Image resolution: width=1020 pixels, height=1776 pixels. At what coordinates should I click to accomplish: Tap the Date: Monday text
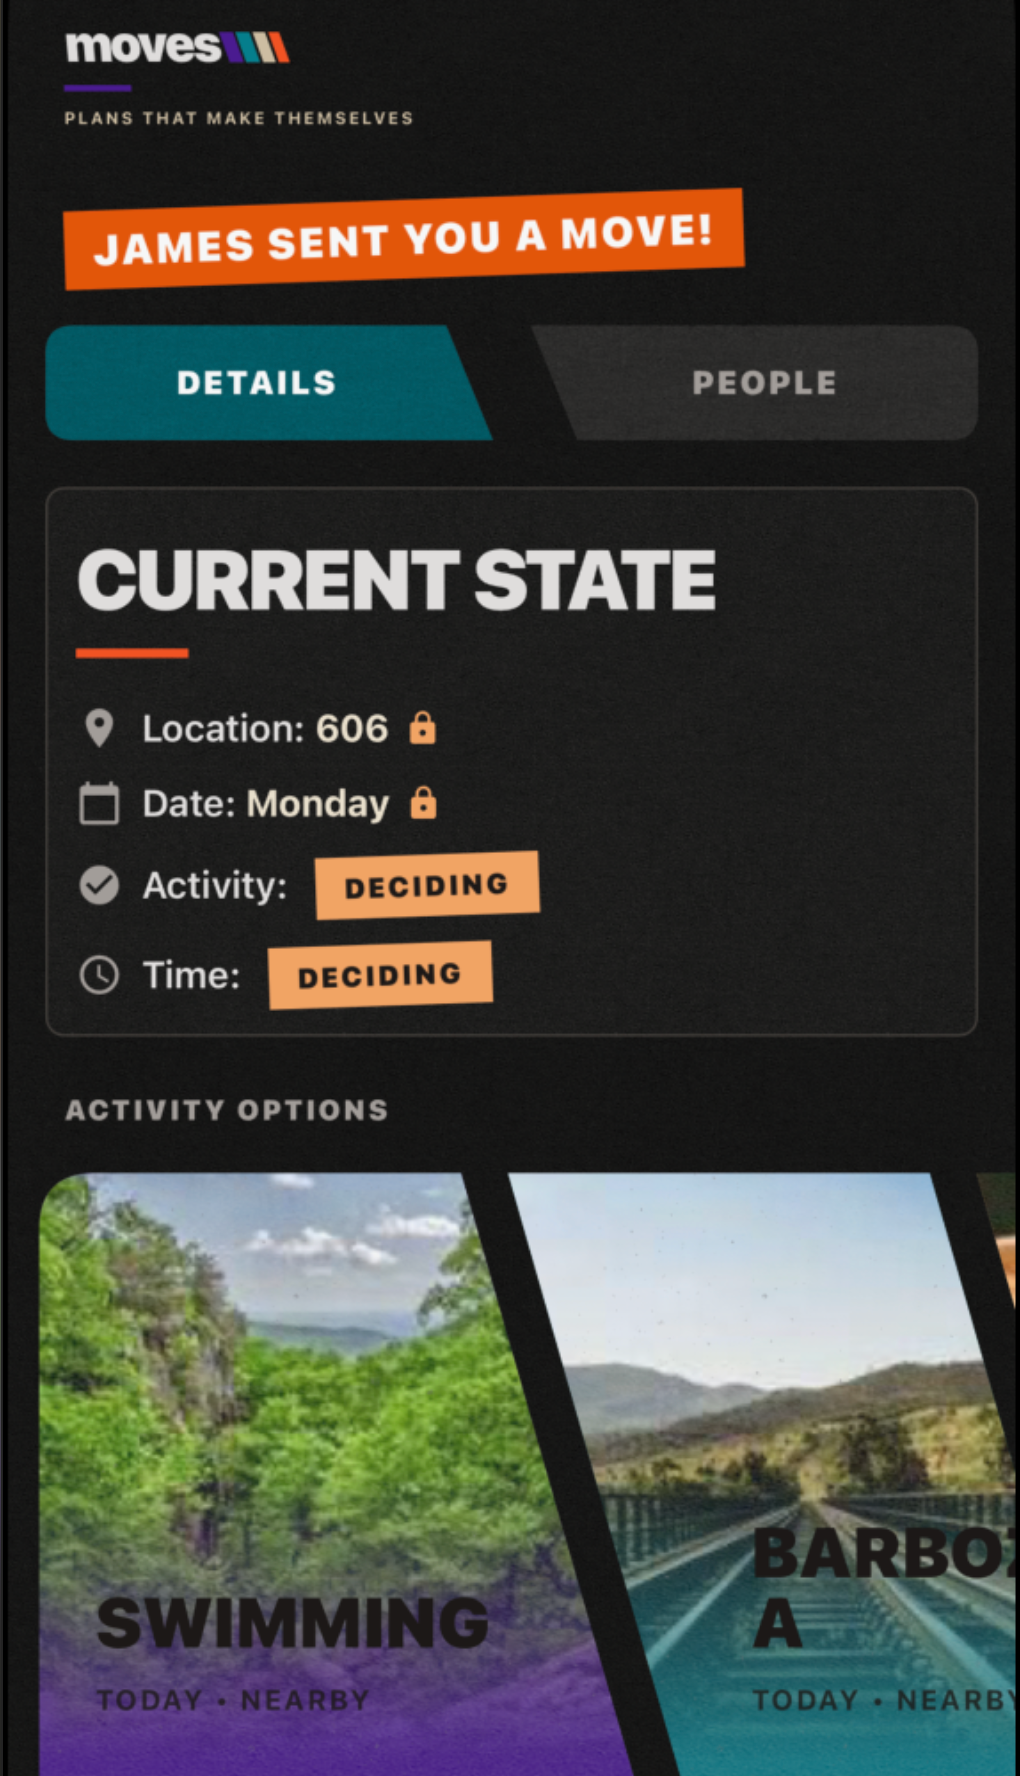coord(266,804)
